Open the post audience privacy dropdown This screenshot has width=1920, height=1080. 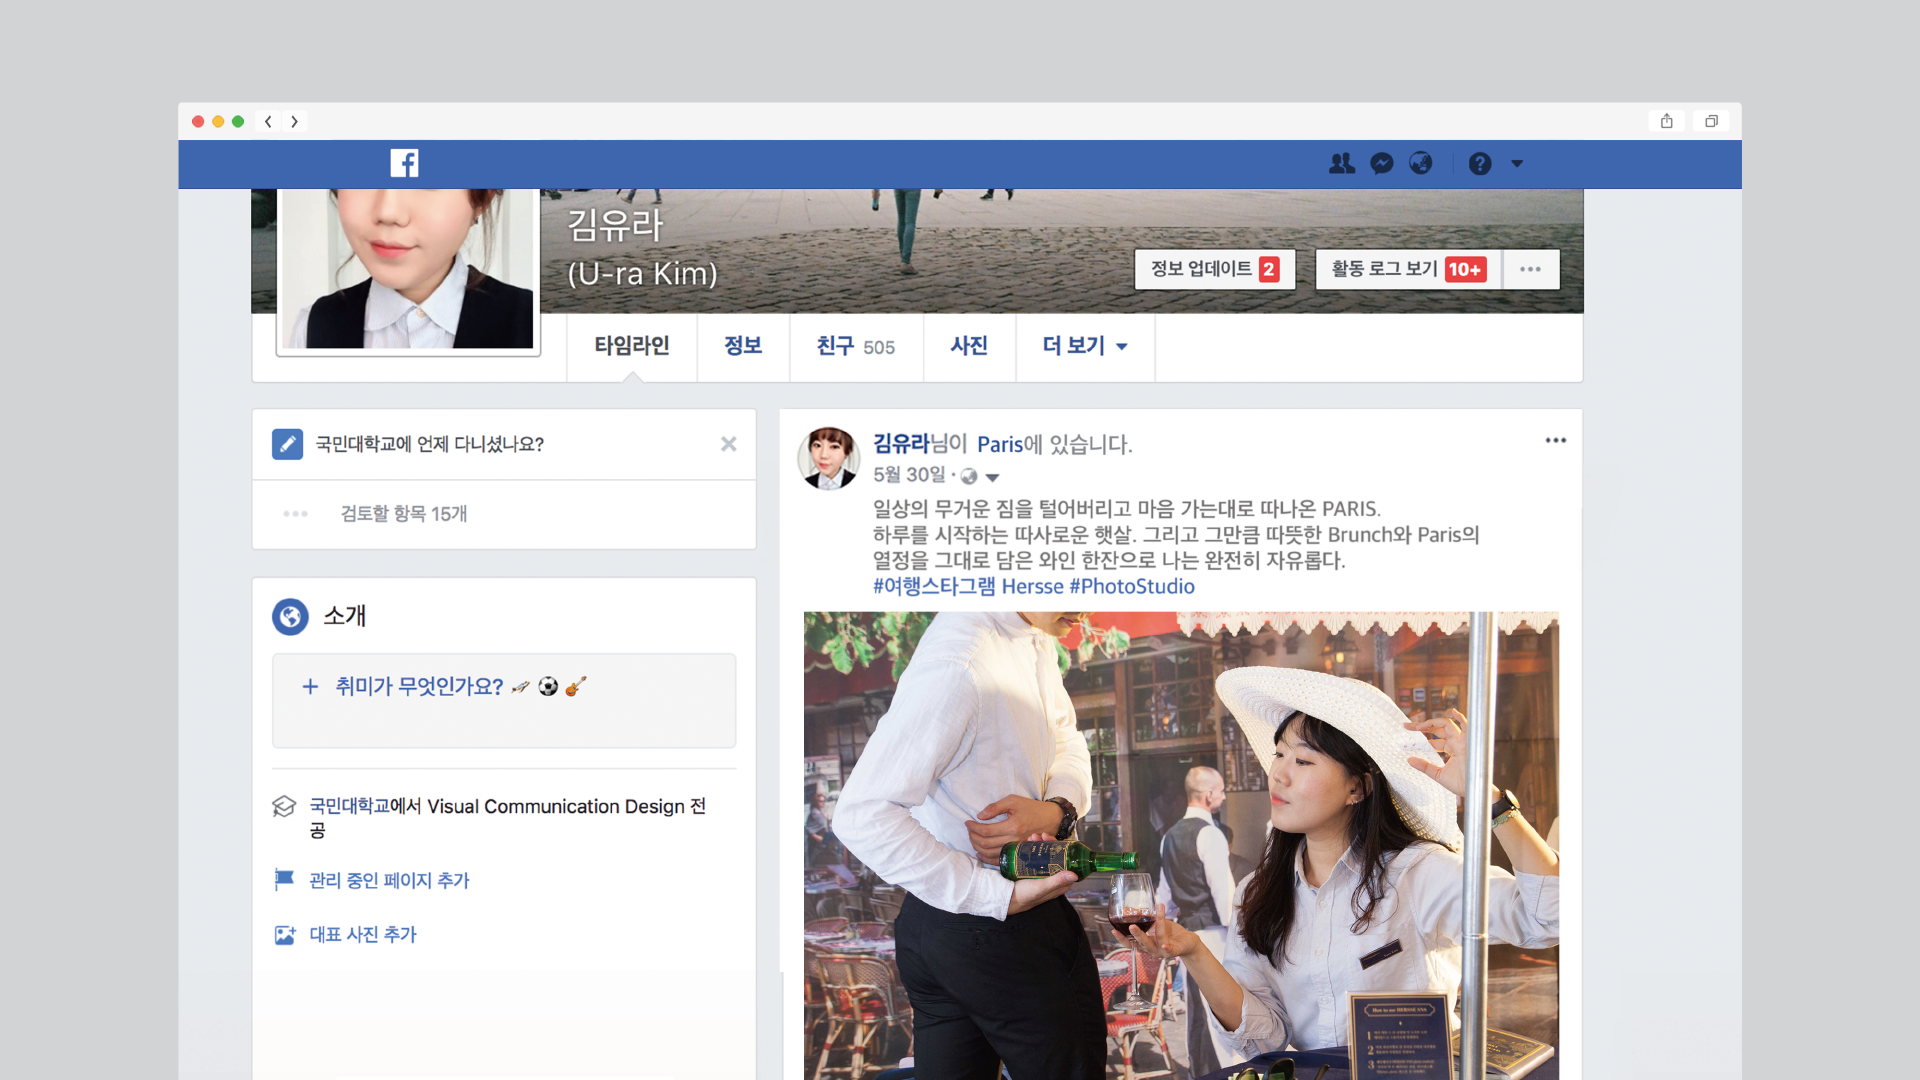tap(991, 477)
